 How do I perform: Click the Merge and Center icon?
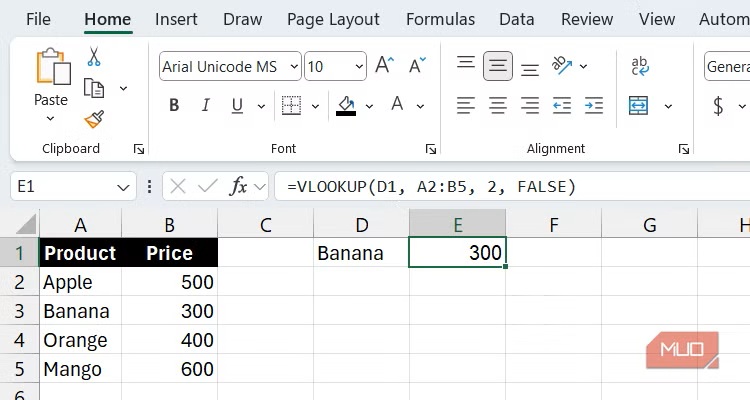639,105
